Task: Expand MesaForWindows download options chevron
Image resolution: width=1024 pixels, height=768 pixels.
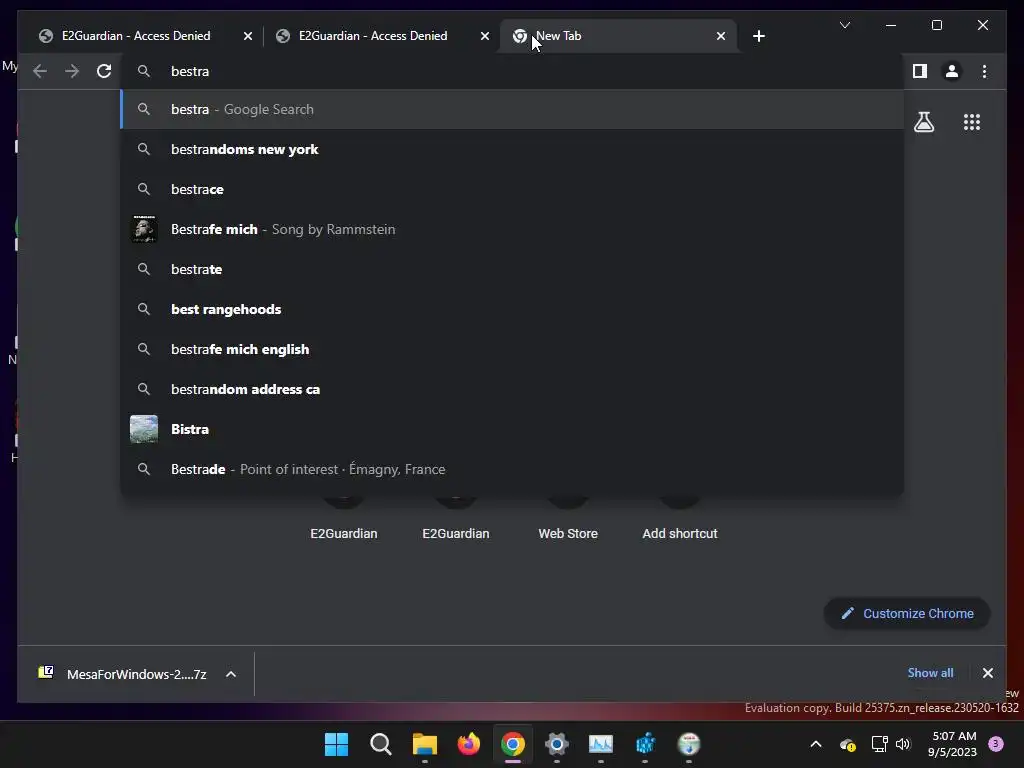Action: point(231,674)
